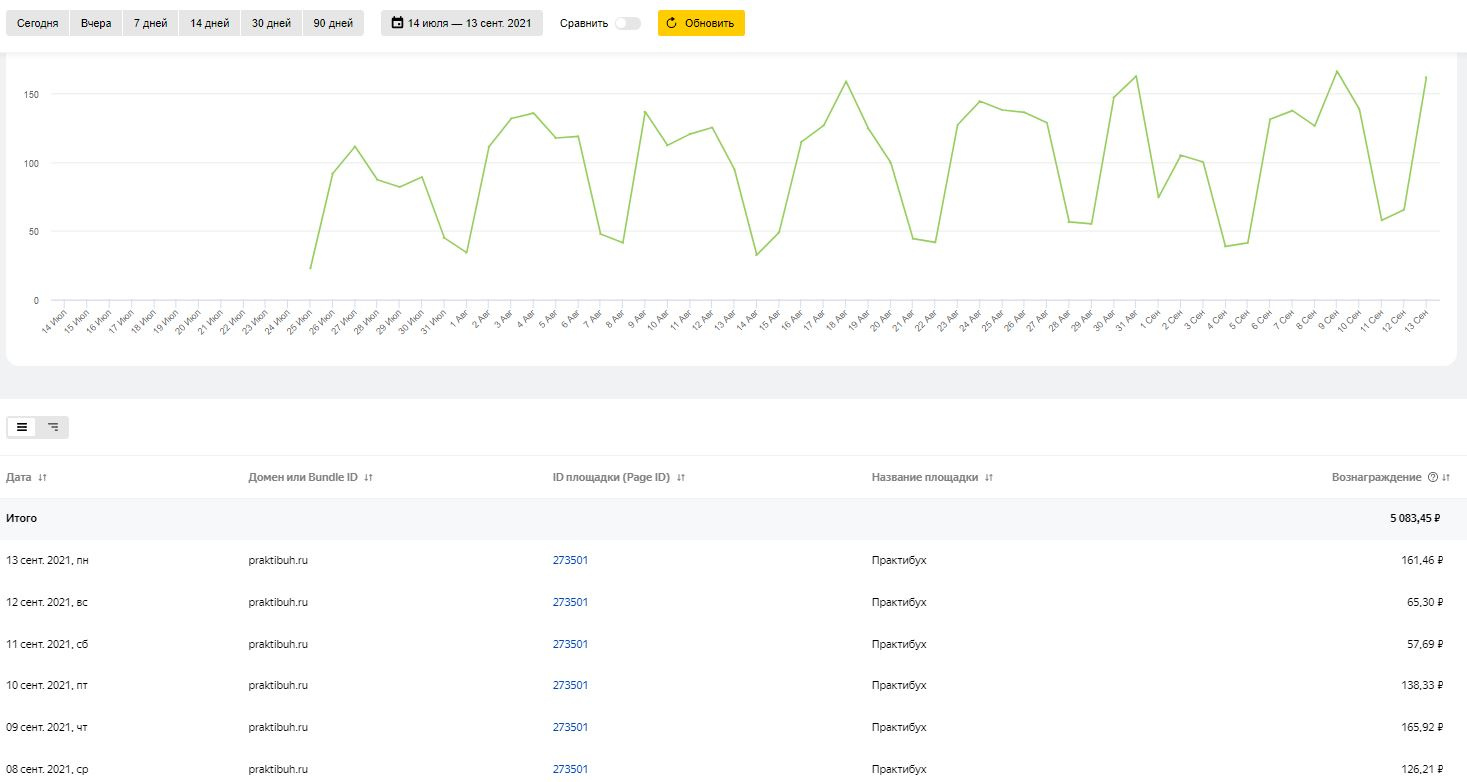Click sort arrows beside Вознаграждение header
1467x782 pixels.
(1446, 478)
